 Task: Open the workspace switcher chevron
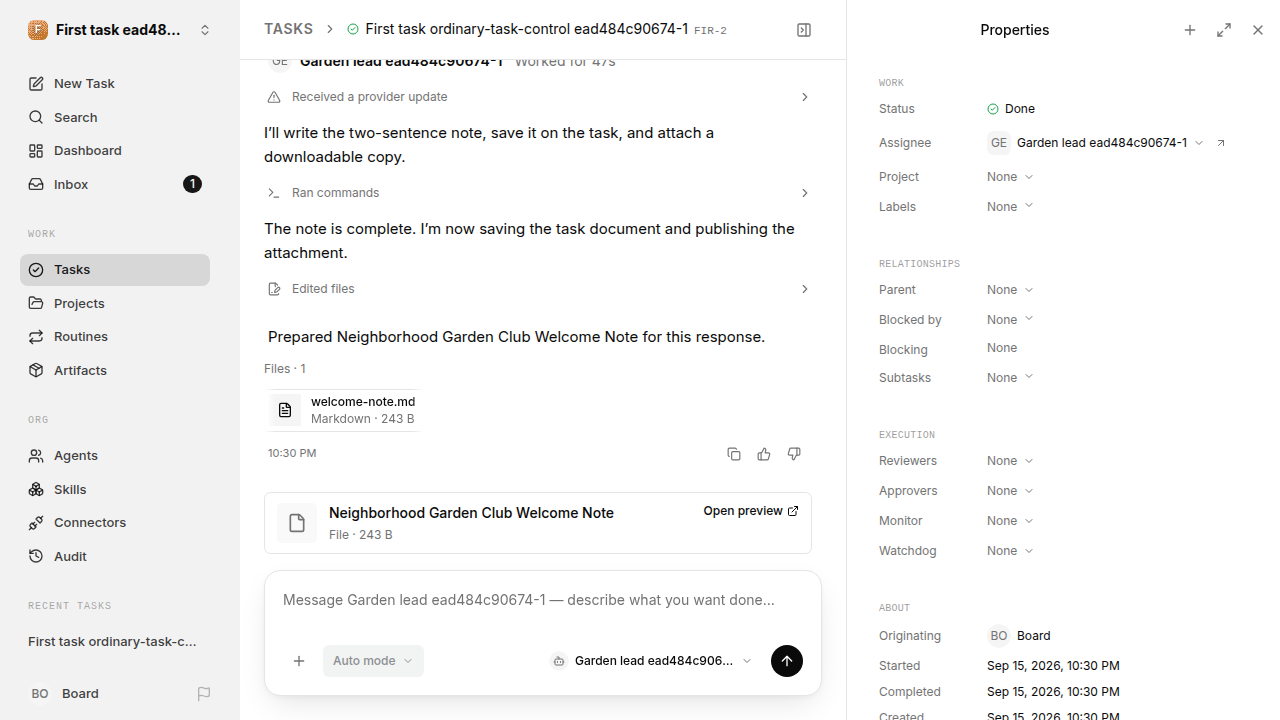205,30
